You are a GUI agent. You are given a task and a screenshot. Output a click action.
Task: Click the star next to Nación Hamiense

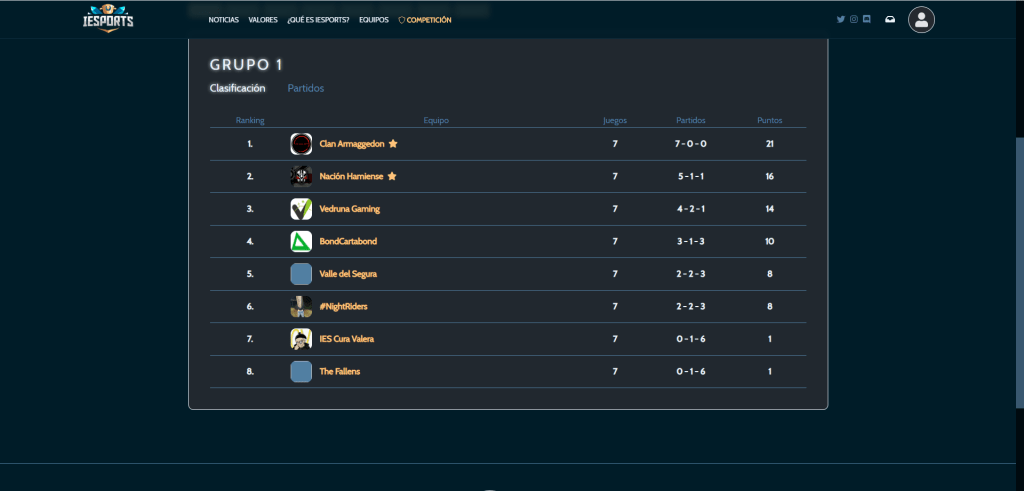392,177
